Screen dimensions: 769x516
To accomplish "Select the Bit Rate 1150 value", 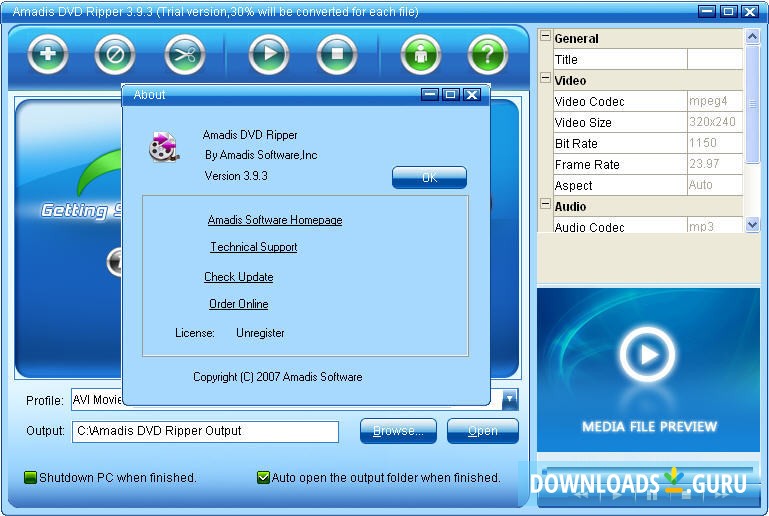I will pyautogui.click(x=715, y=143).
